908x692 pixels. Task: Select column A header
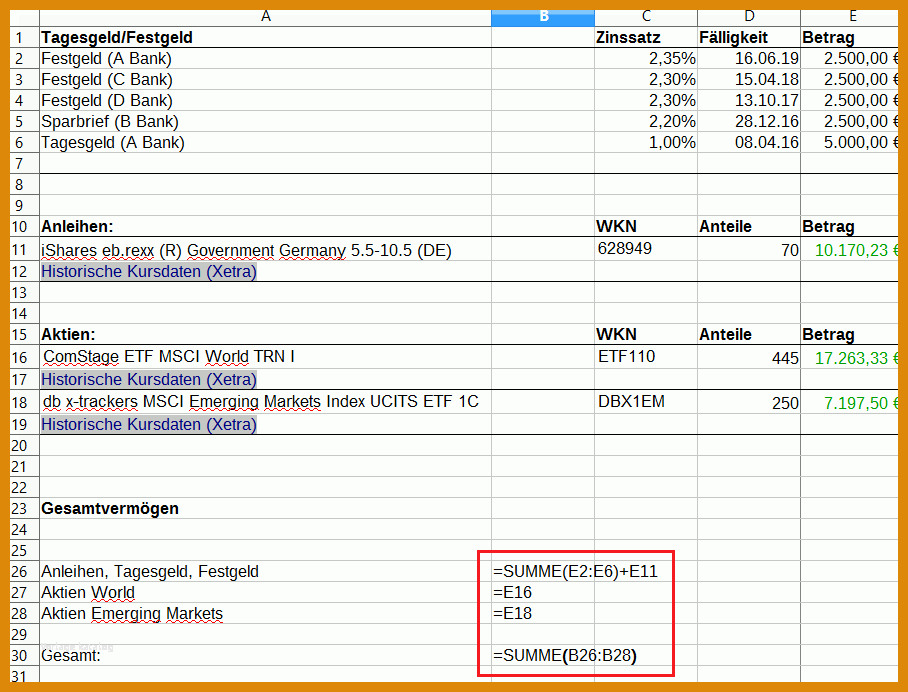pos(265,17)
